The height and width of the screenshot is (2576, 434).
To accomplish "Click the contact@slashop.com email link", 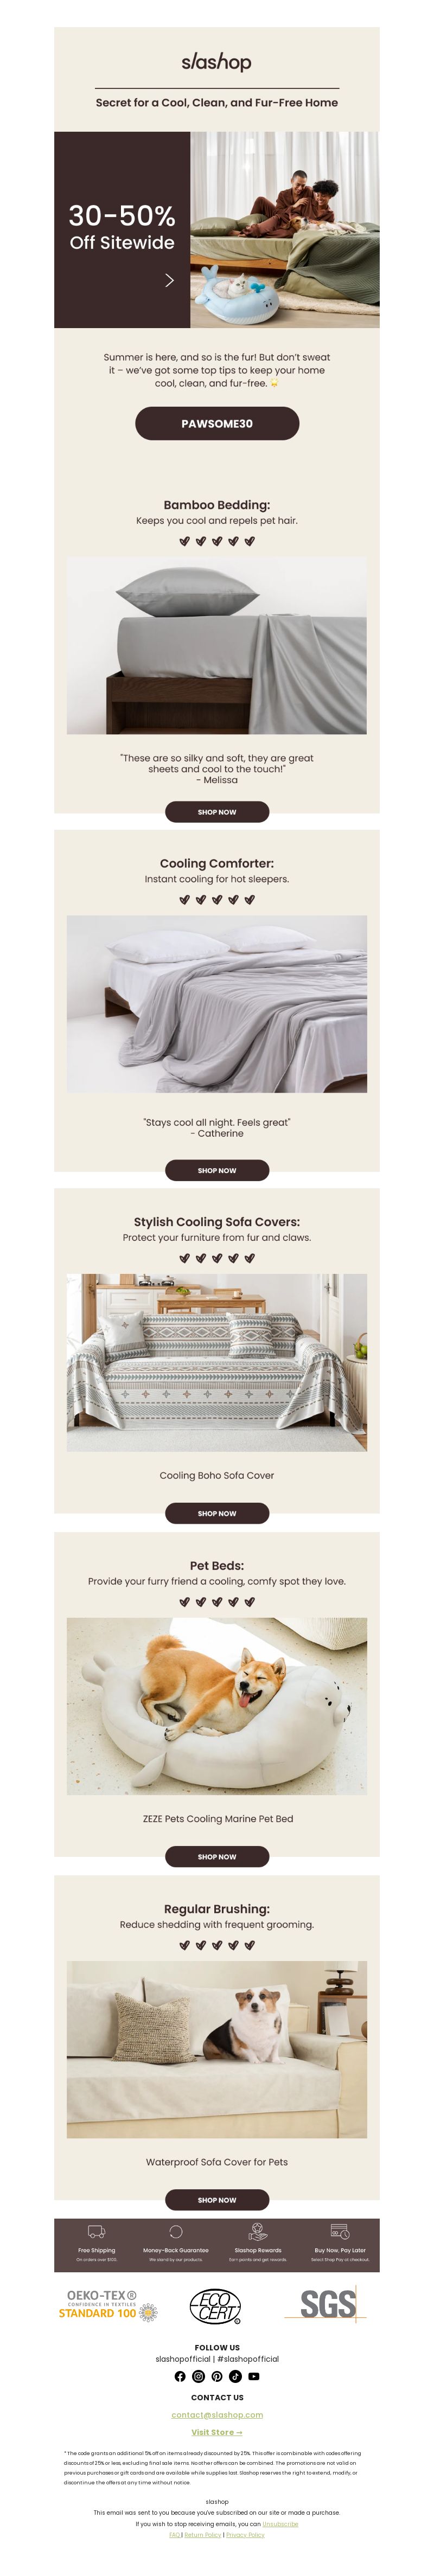I will [217, 2414].
